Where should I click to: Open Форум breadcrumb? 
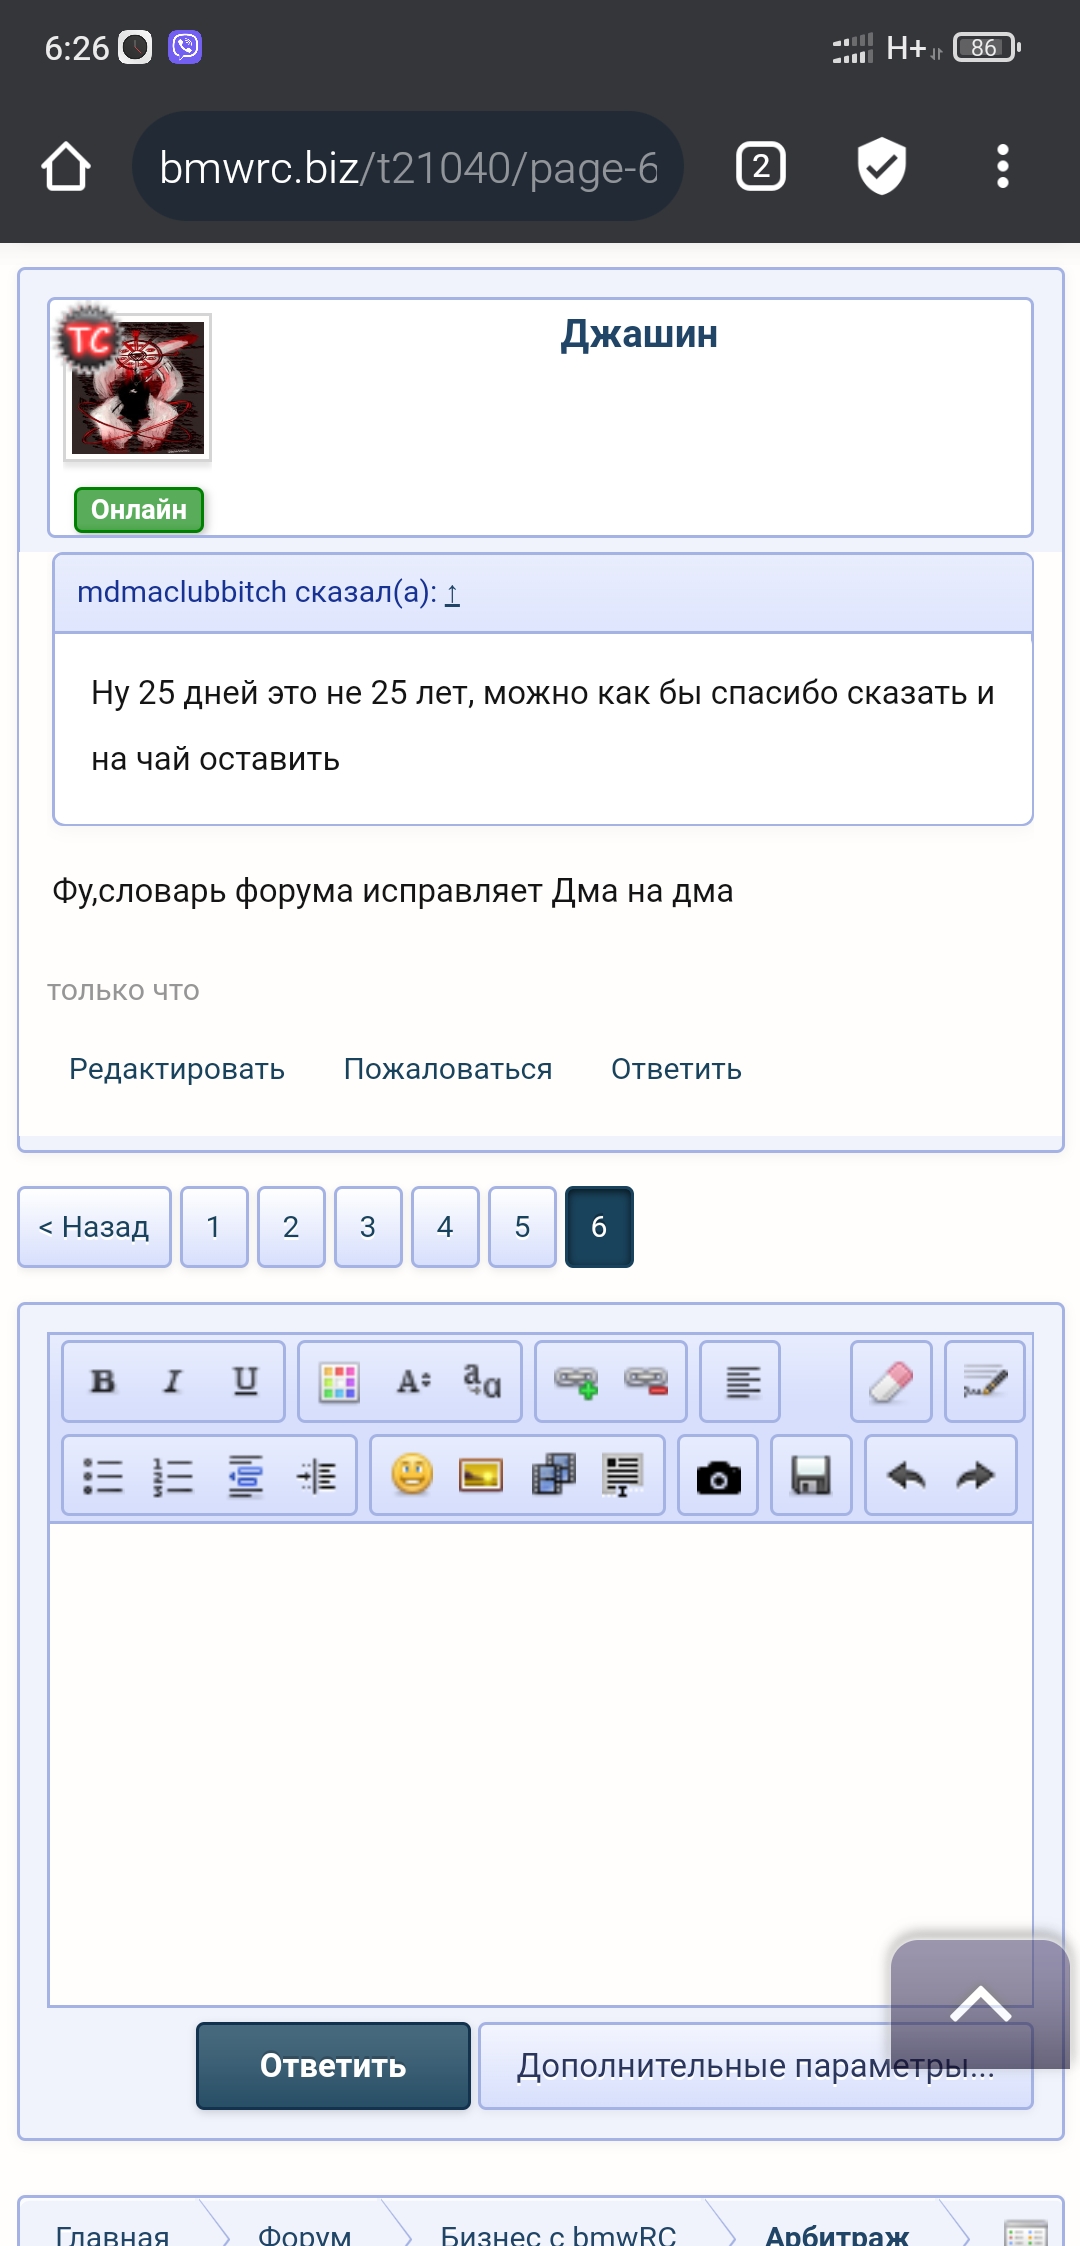coord(305,2234)
